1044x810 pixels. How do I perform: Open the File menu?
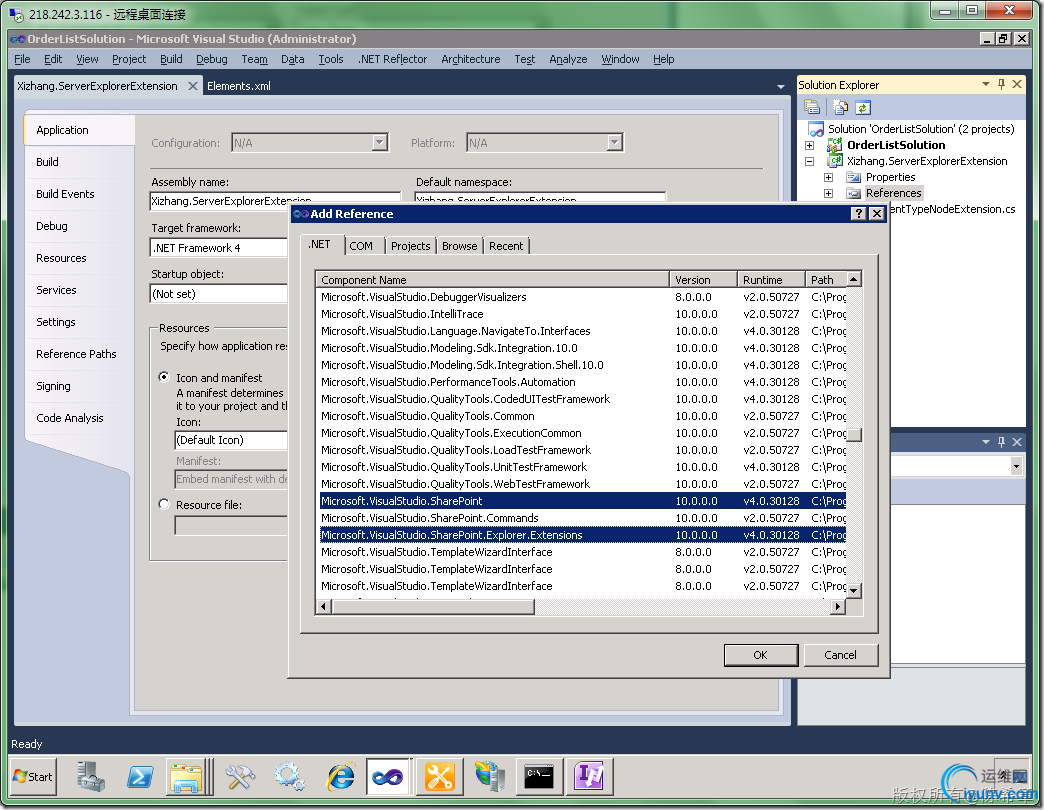coord(22,59)
